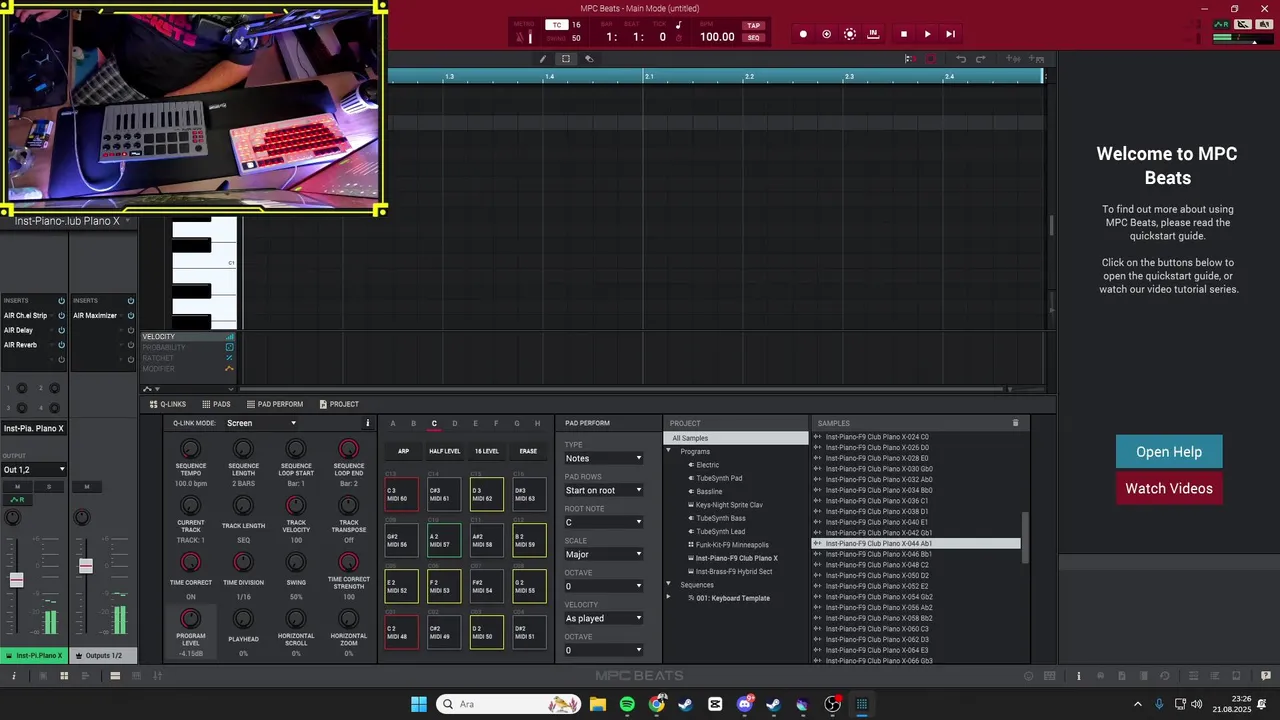The width and height of the screenshot is (1280, 720).
Task: Switch to the PAD PERFORM tab
Action: point(274,404)
